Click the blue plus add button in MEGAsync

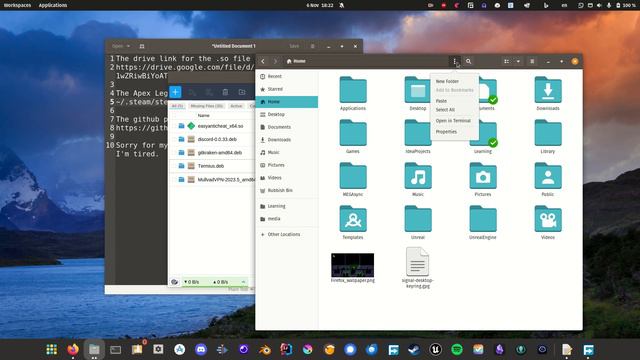[176, 92]
